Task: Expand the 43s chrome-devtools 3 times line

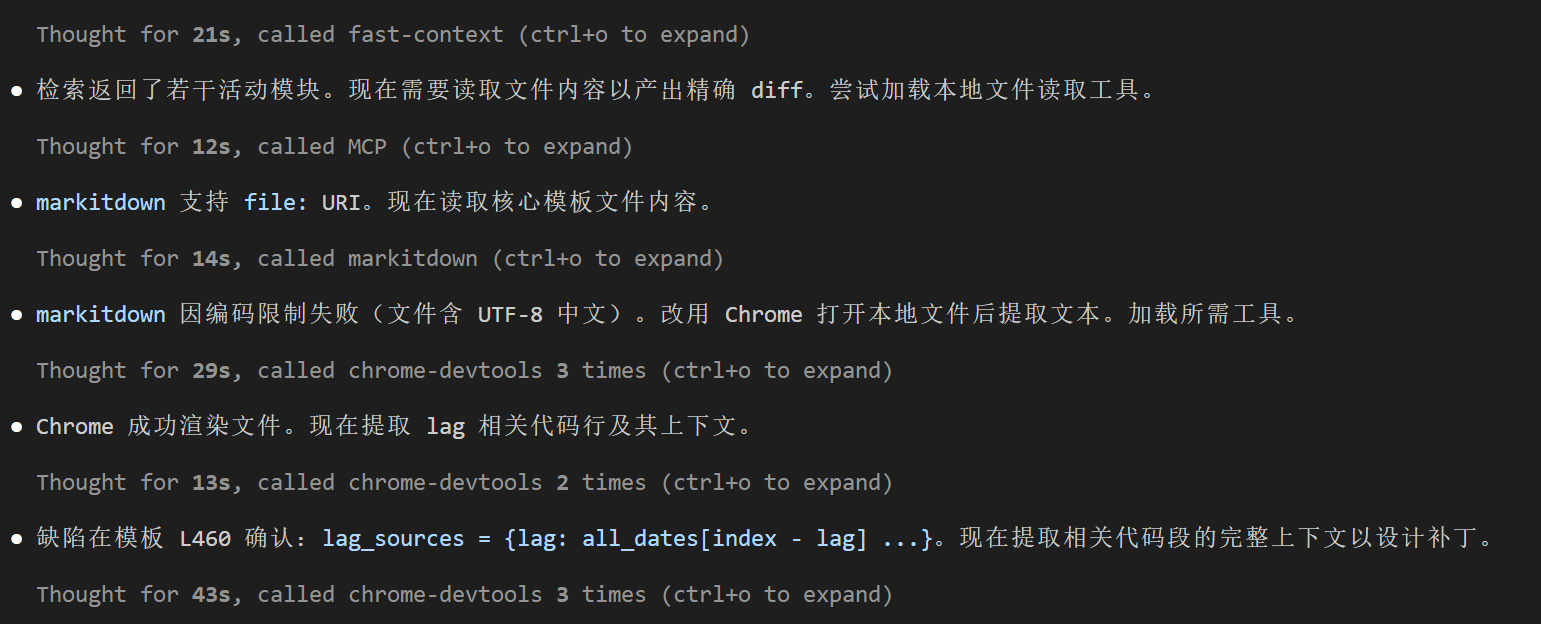Action: (x=465, y=594)
